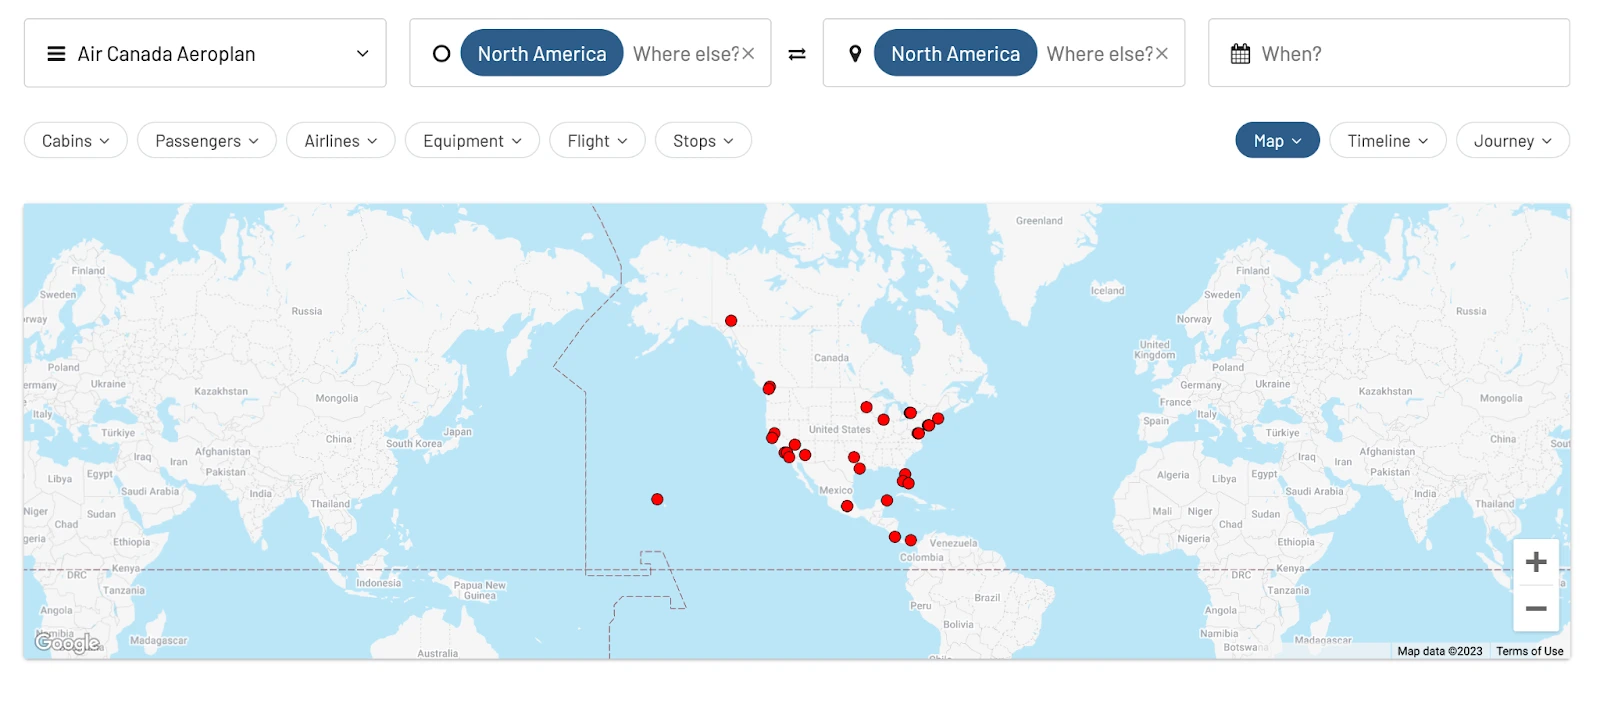Open the Stops filter dropdown
Screen dimensions: 1600x704
[703, 141]
